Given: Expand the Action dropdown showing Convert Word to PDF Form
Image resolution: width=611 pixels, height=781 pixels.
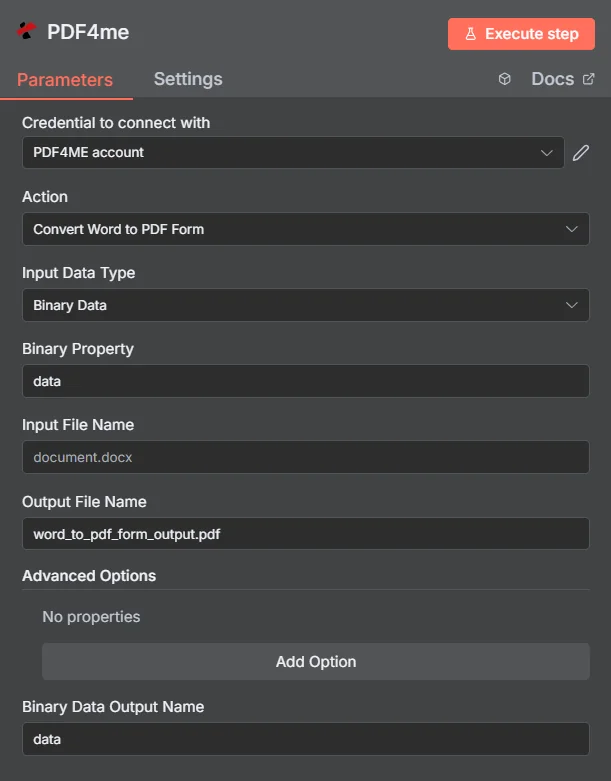Looking at the screenshot, I should (306, 229).
